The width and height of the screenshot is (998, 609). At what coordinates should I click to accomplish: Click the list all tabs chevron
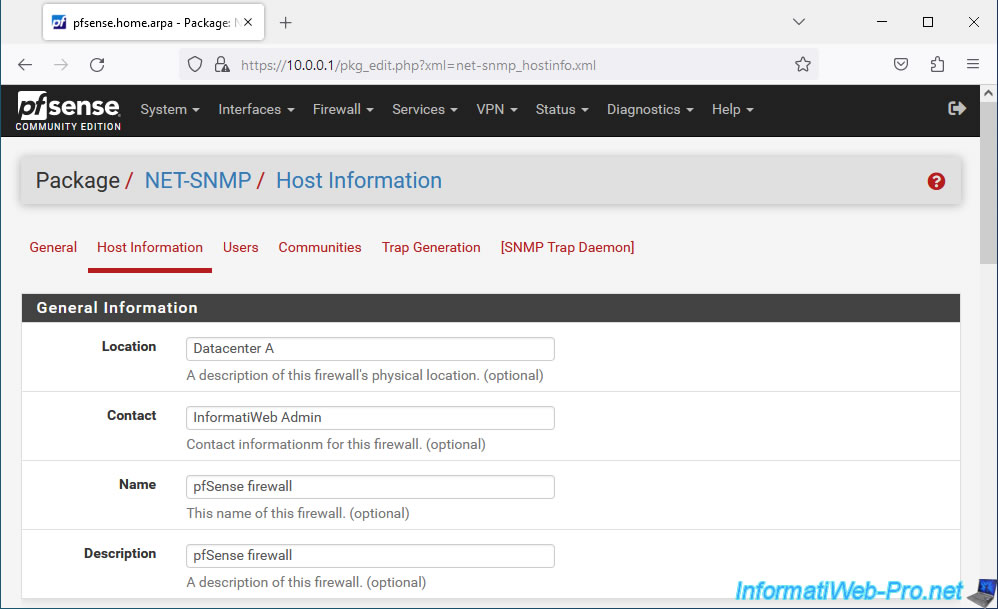[799, 22]
